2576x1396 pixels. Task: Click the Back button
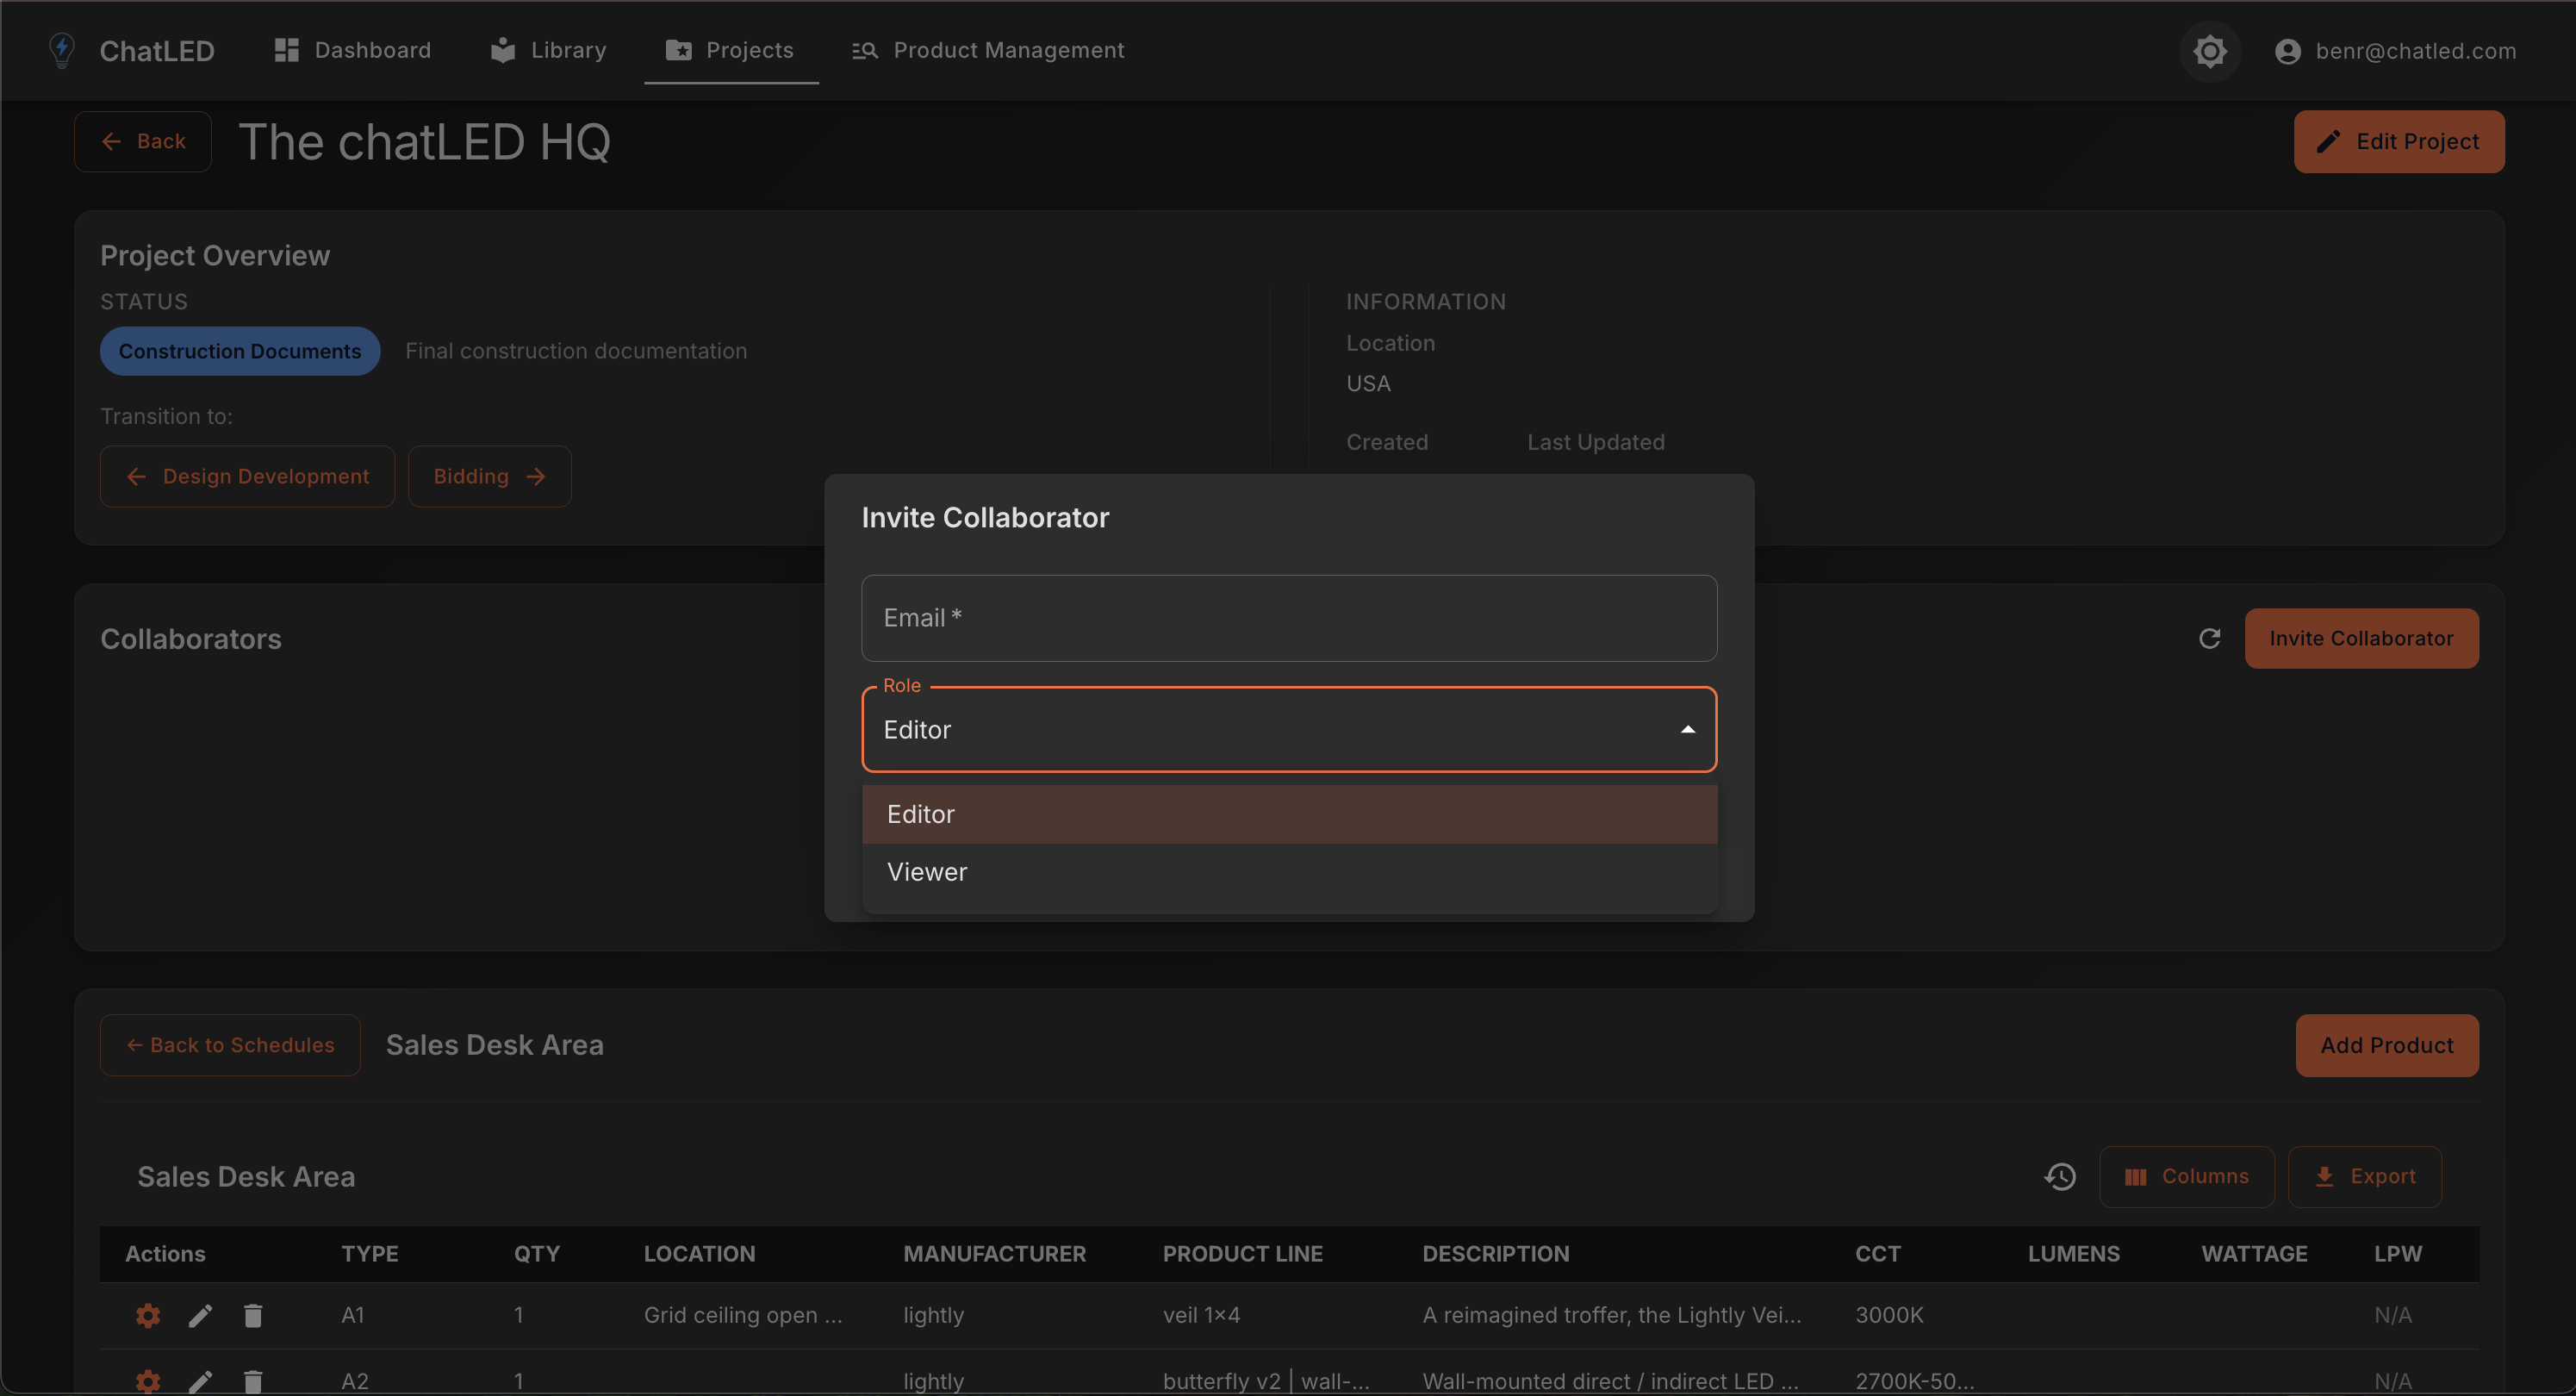(x=143, y=141)
